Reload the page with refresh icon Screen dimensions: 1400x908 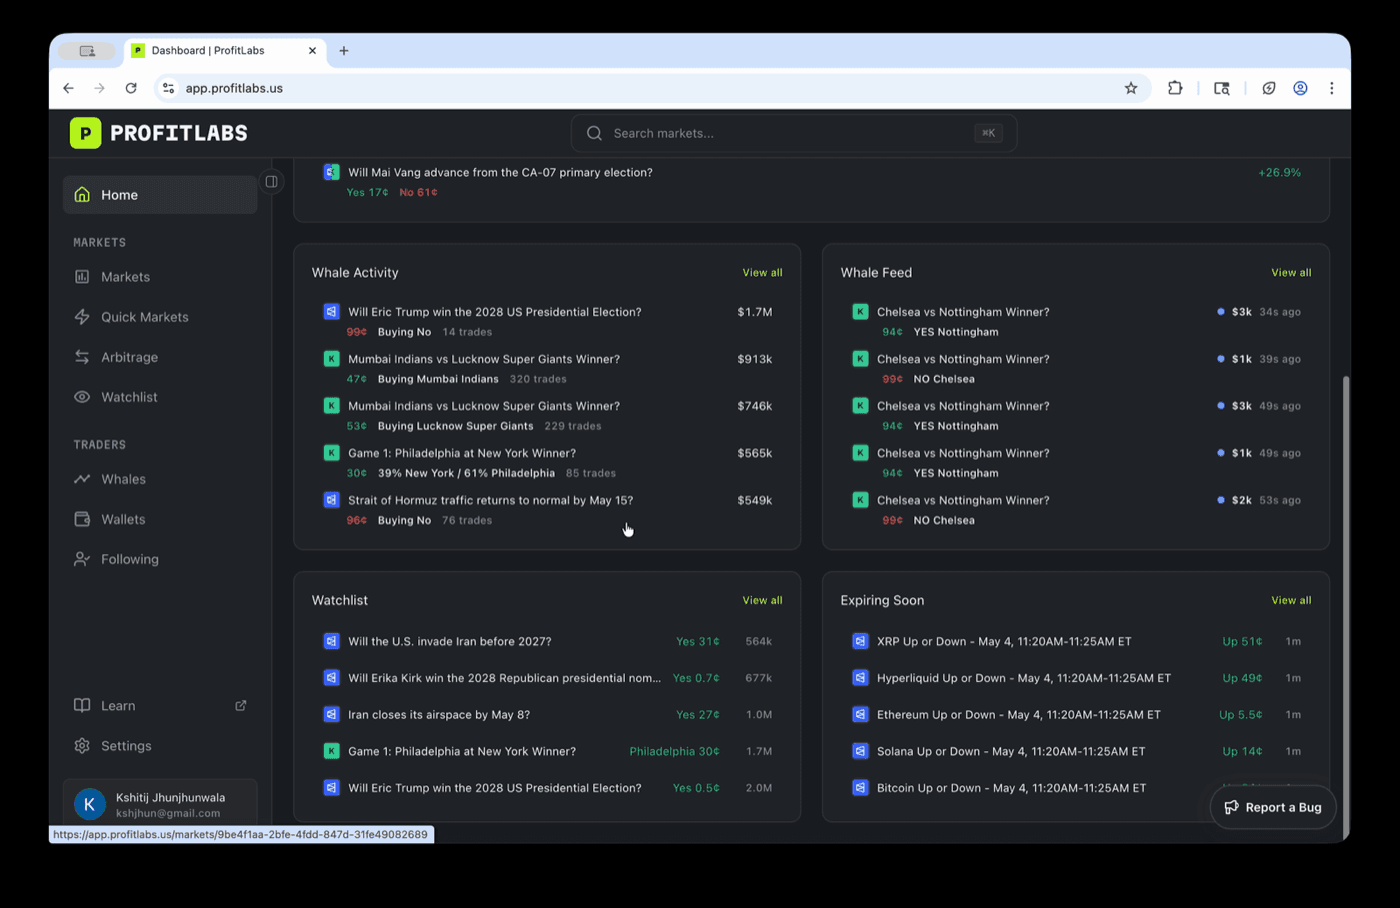click(131, 88)
